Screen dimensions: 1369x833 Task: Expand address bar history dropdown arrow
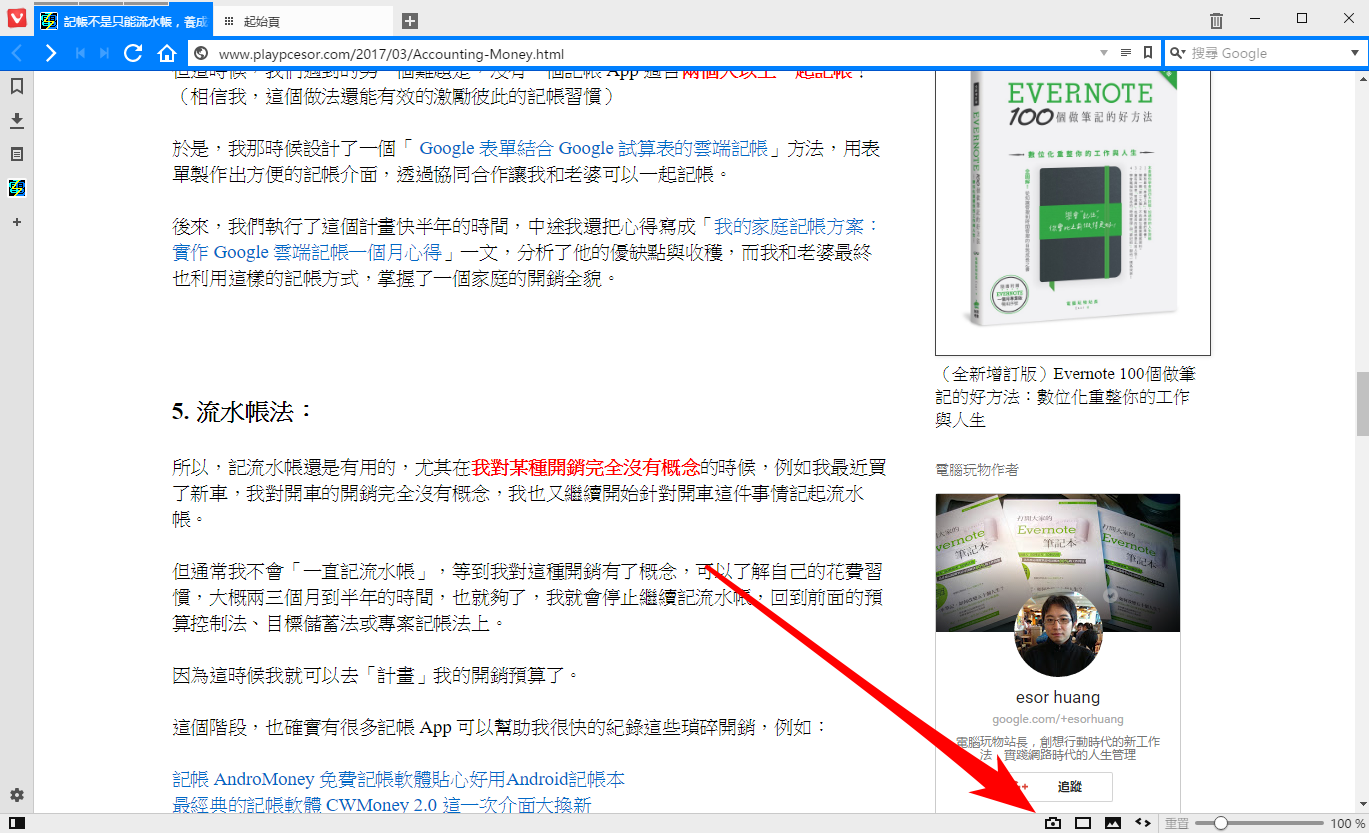[1104, 53]
